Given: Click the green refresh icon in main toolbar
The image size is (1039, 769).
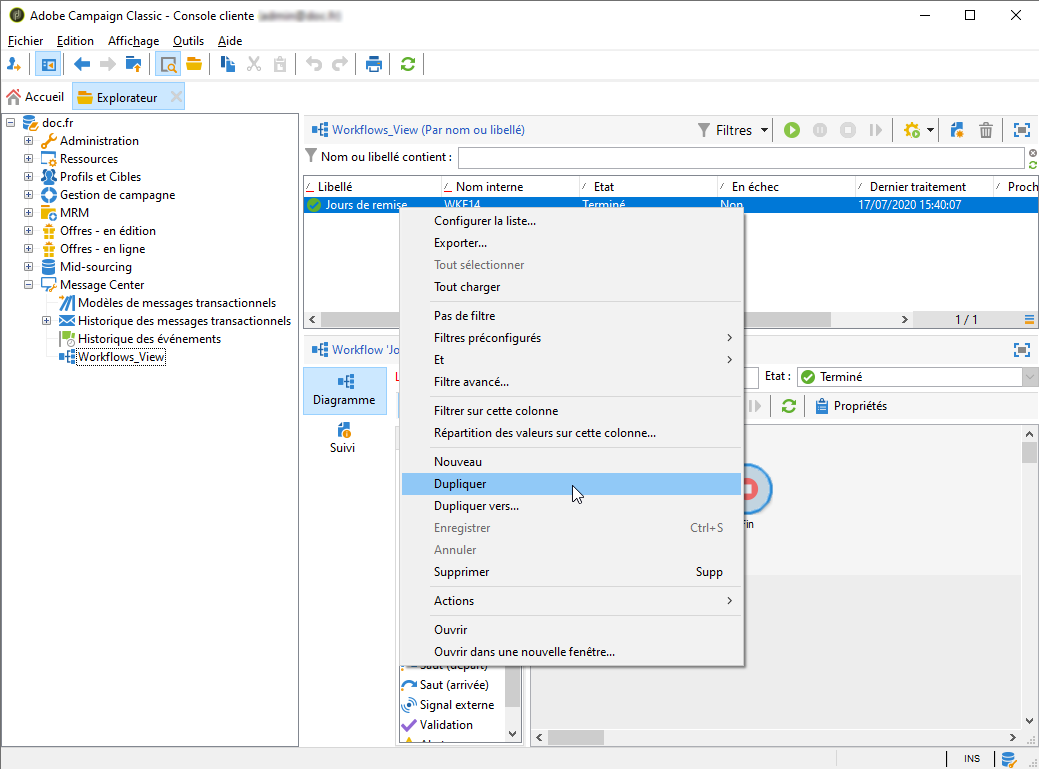Looking at the screenshot, I should coord(407,64).
